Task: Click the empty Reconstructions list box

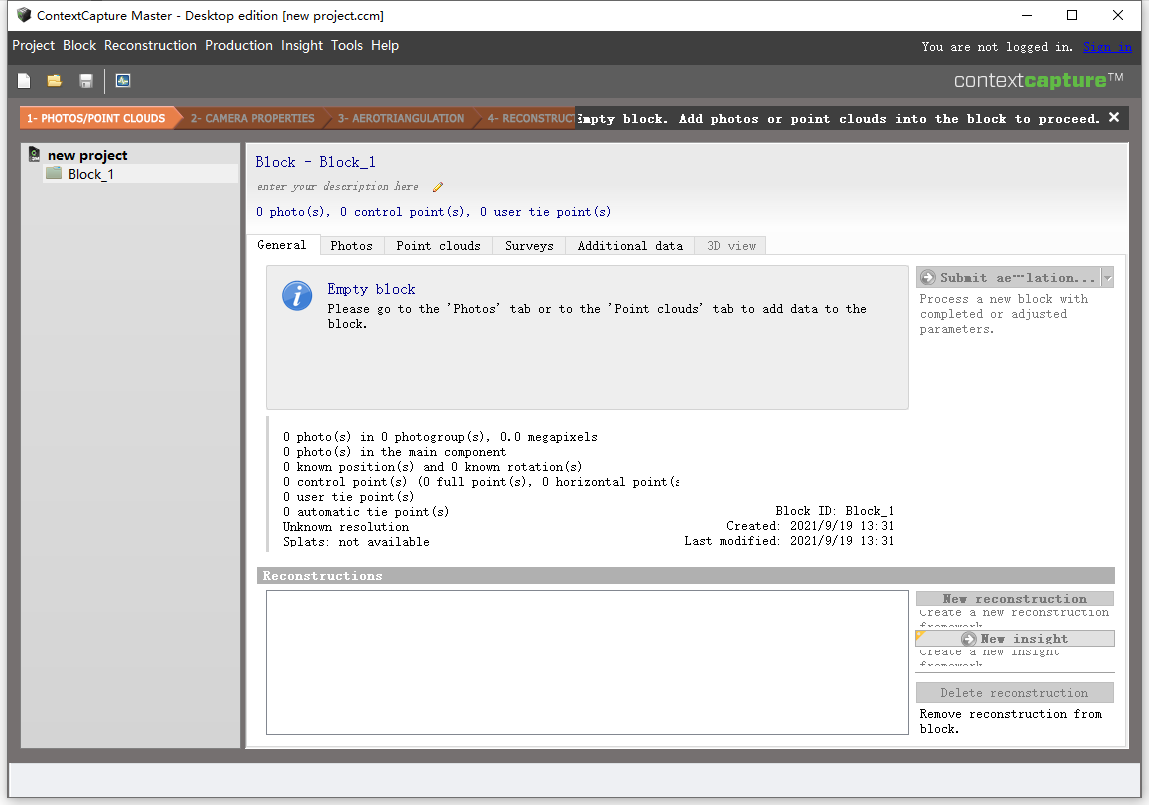Action: pos(587,662)
